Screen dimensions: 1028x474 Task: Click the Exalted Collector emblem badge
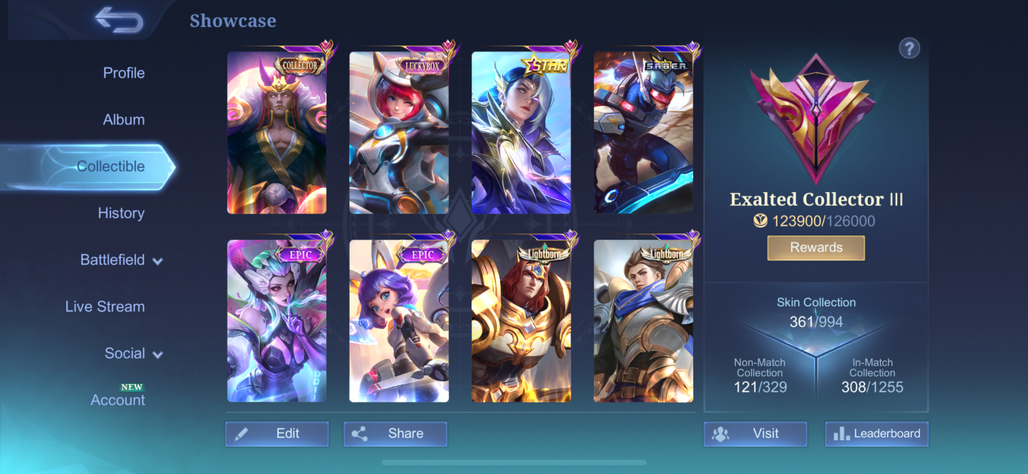814,119
